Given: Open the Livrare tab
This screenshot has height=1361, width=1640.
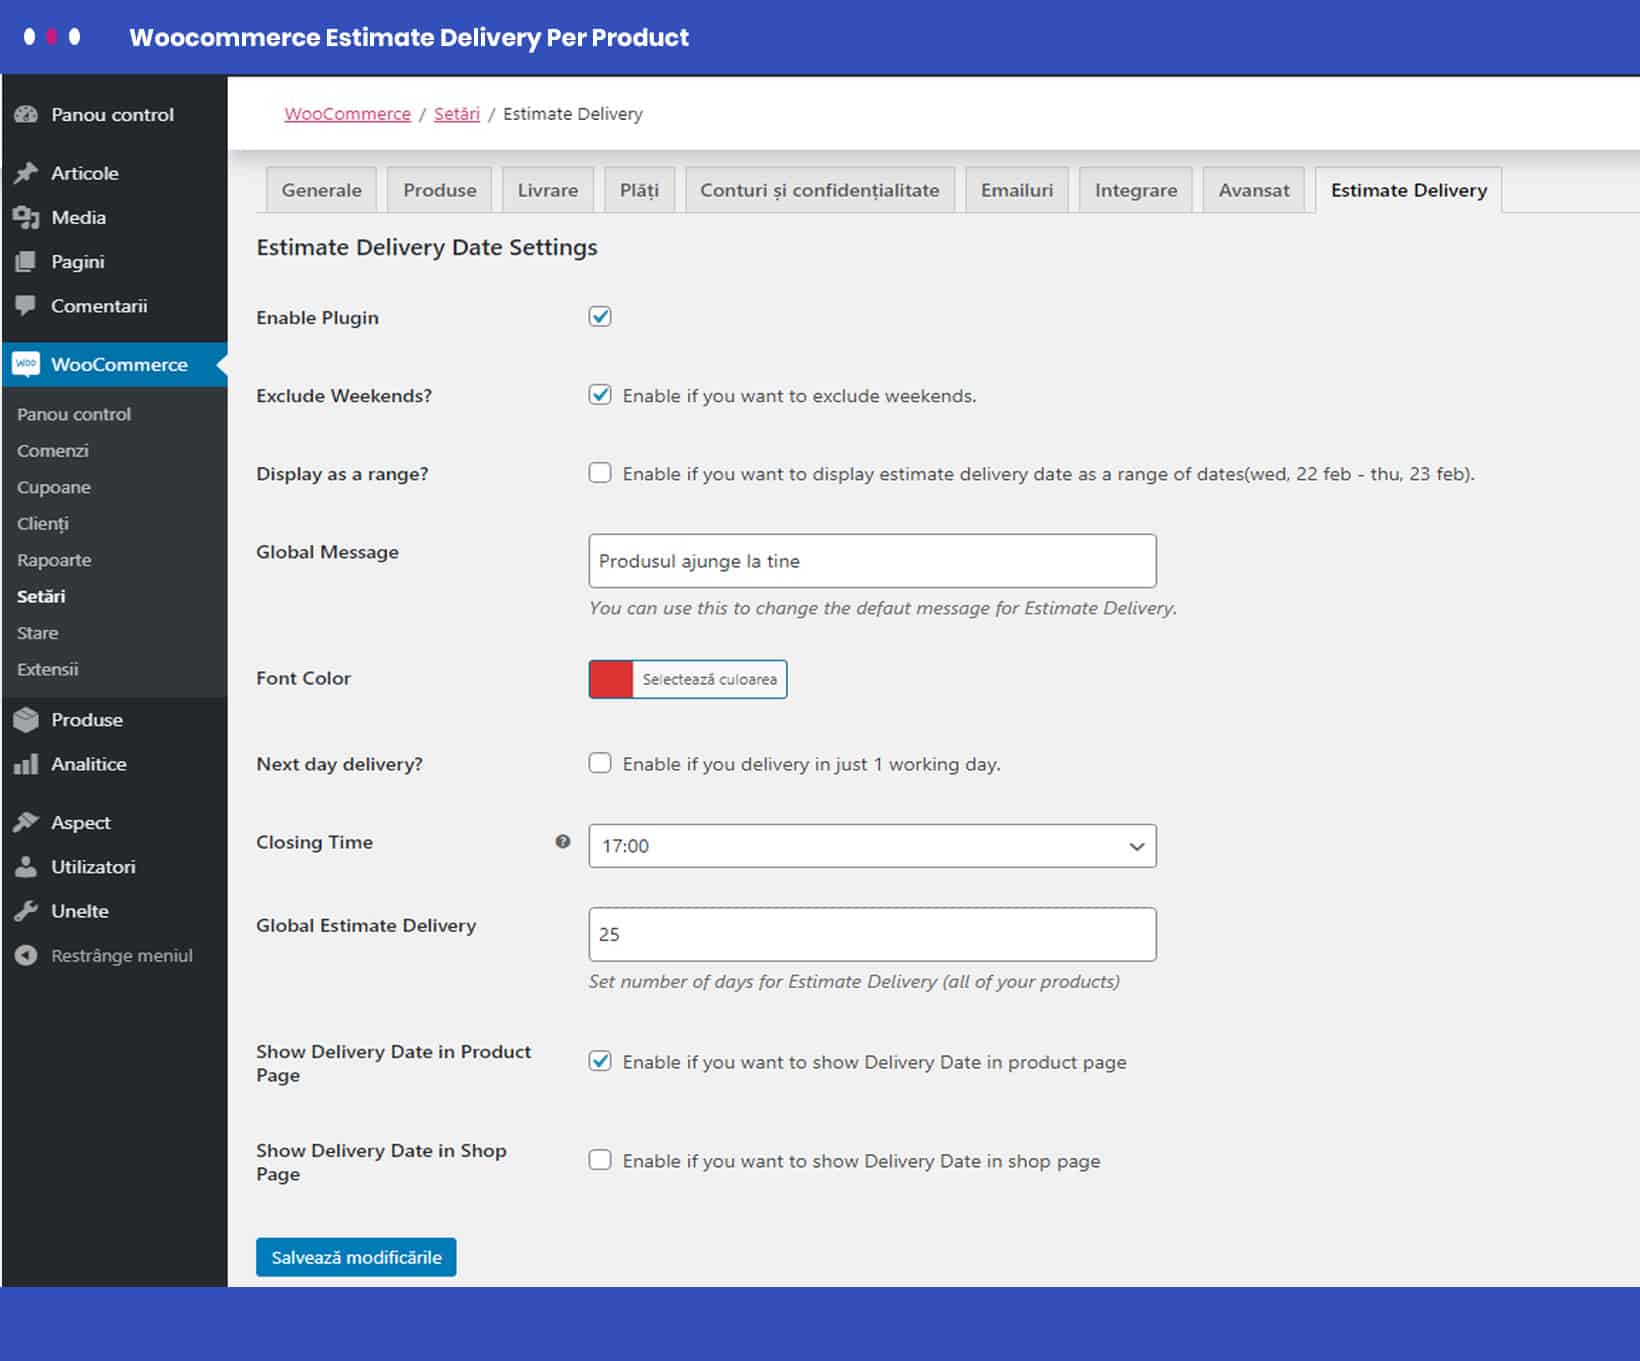Looking at the screenshot, I should 548,190.
